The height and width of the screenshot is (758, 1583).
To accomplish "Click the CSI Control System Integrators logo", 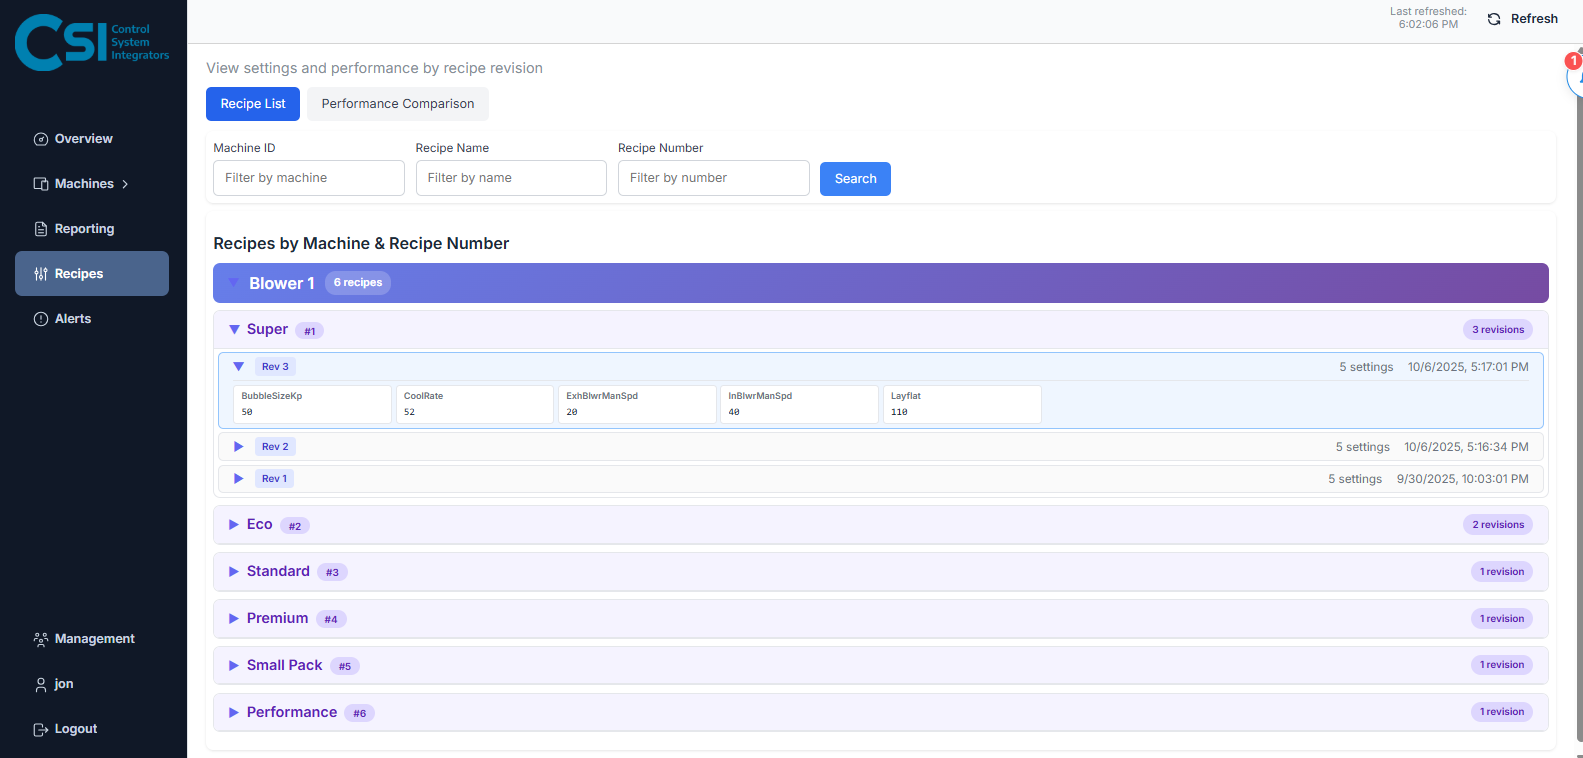I will pos(92,43).
